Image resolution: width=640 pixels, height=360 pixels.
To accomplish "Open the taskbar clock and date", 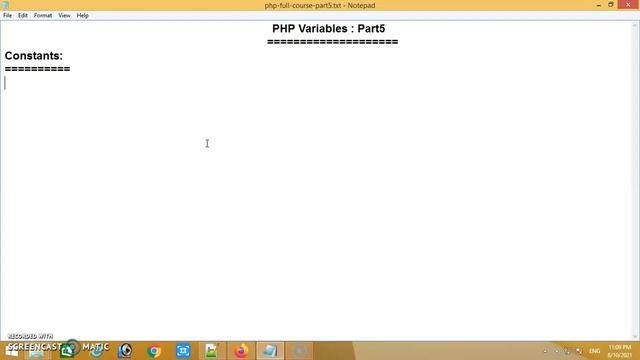I will pos(620,351).
